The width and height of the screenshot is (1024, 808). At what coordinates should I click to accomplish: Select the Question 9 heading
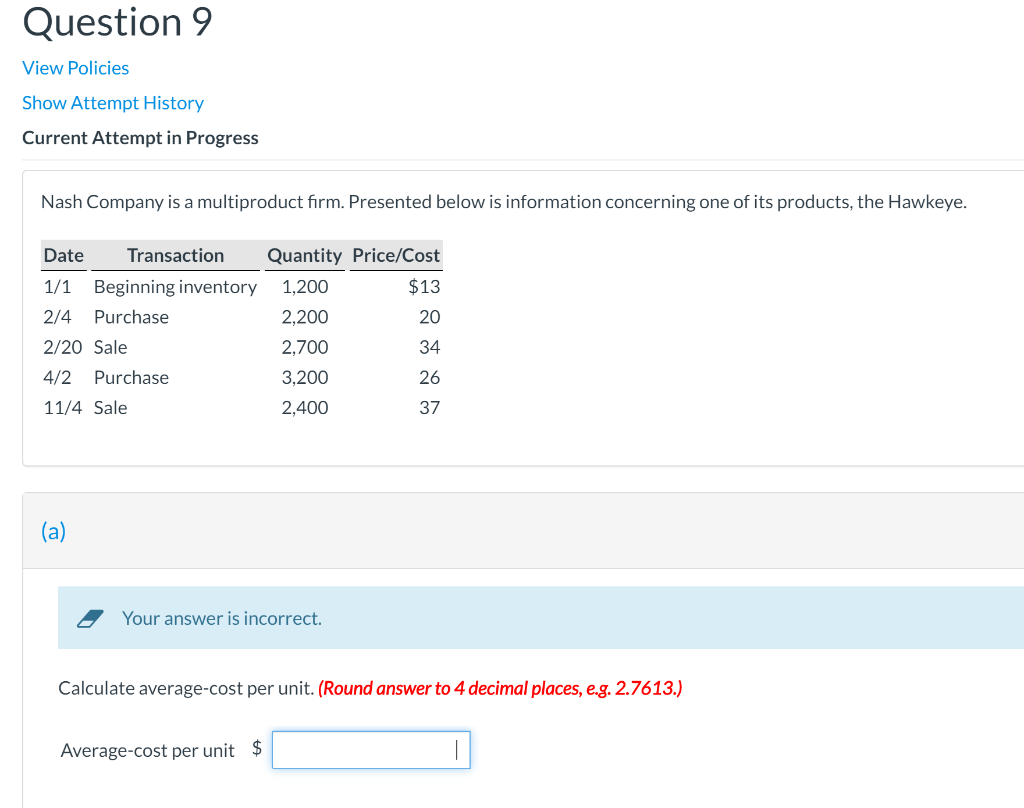(x=116, y=22)
